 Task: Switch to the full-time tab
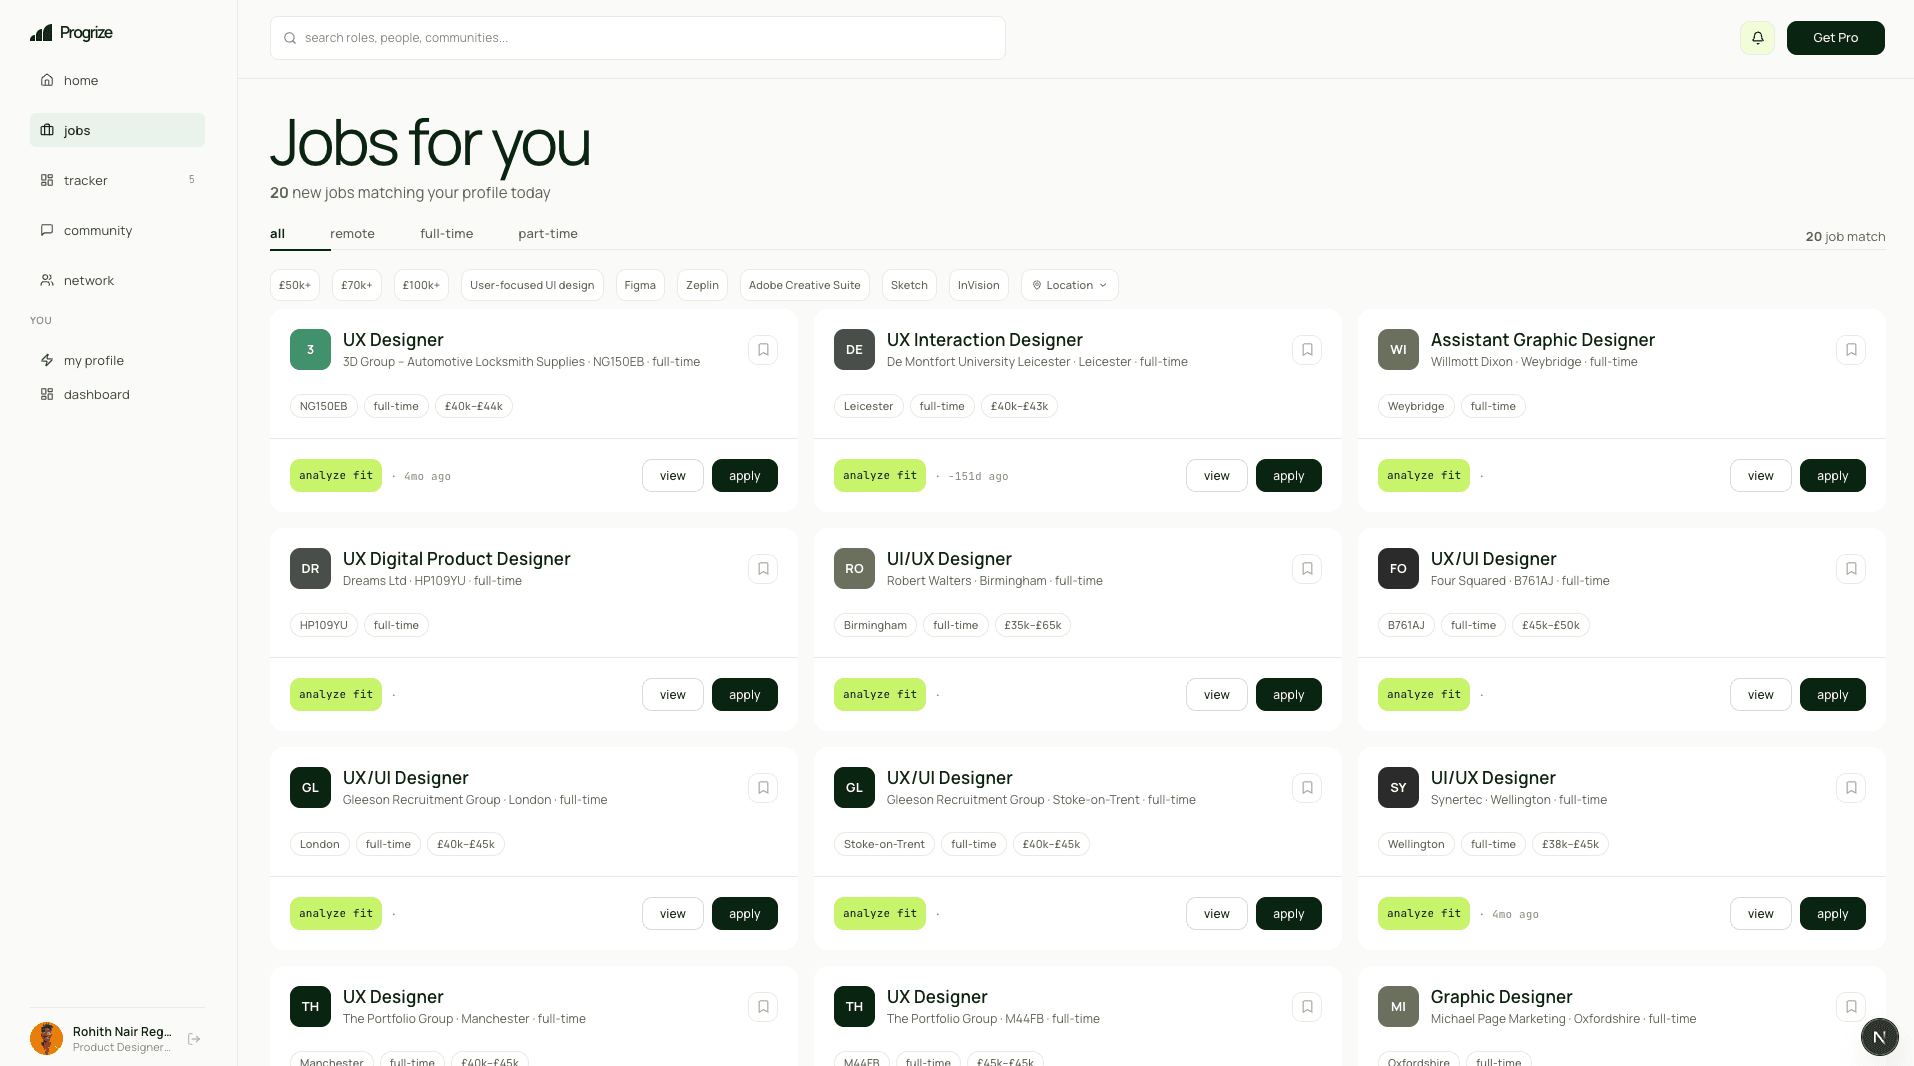(446, 234)
